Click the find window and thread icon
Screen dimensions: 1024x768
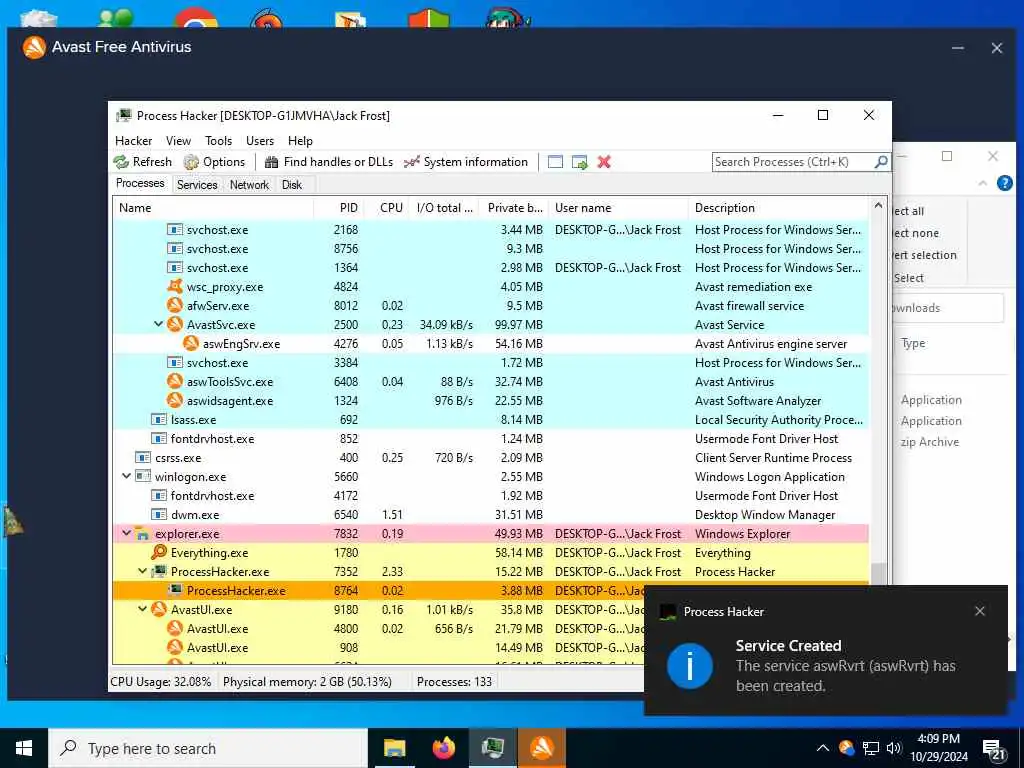click(579, 162)
